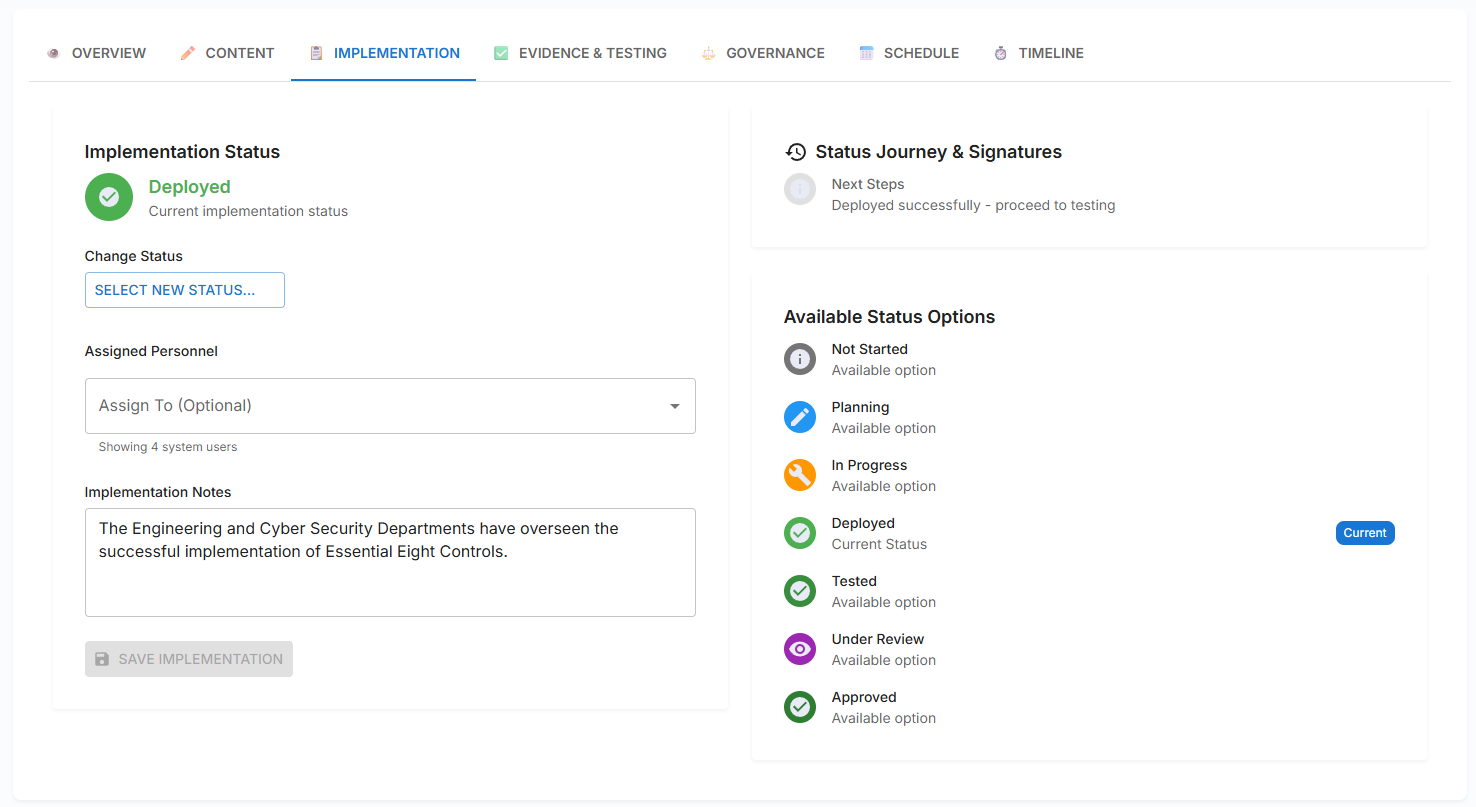Click the purple Under Review eye icon
The image size is (1476, 807).
800,649
